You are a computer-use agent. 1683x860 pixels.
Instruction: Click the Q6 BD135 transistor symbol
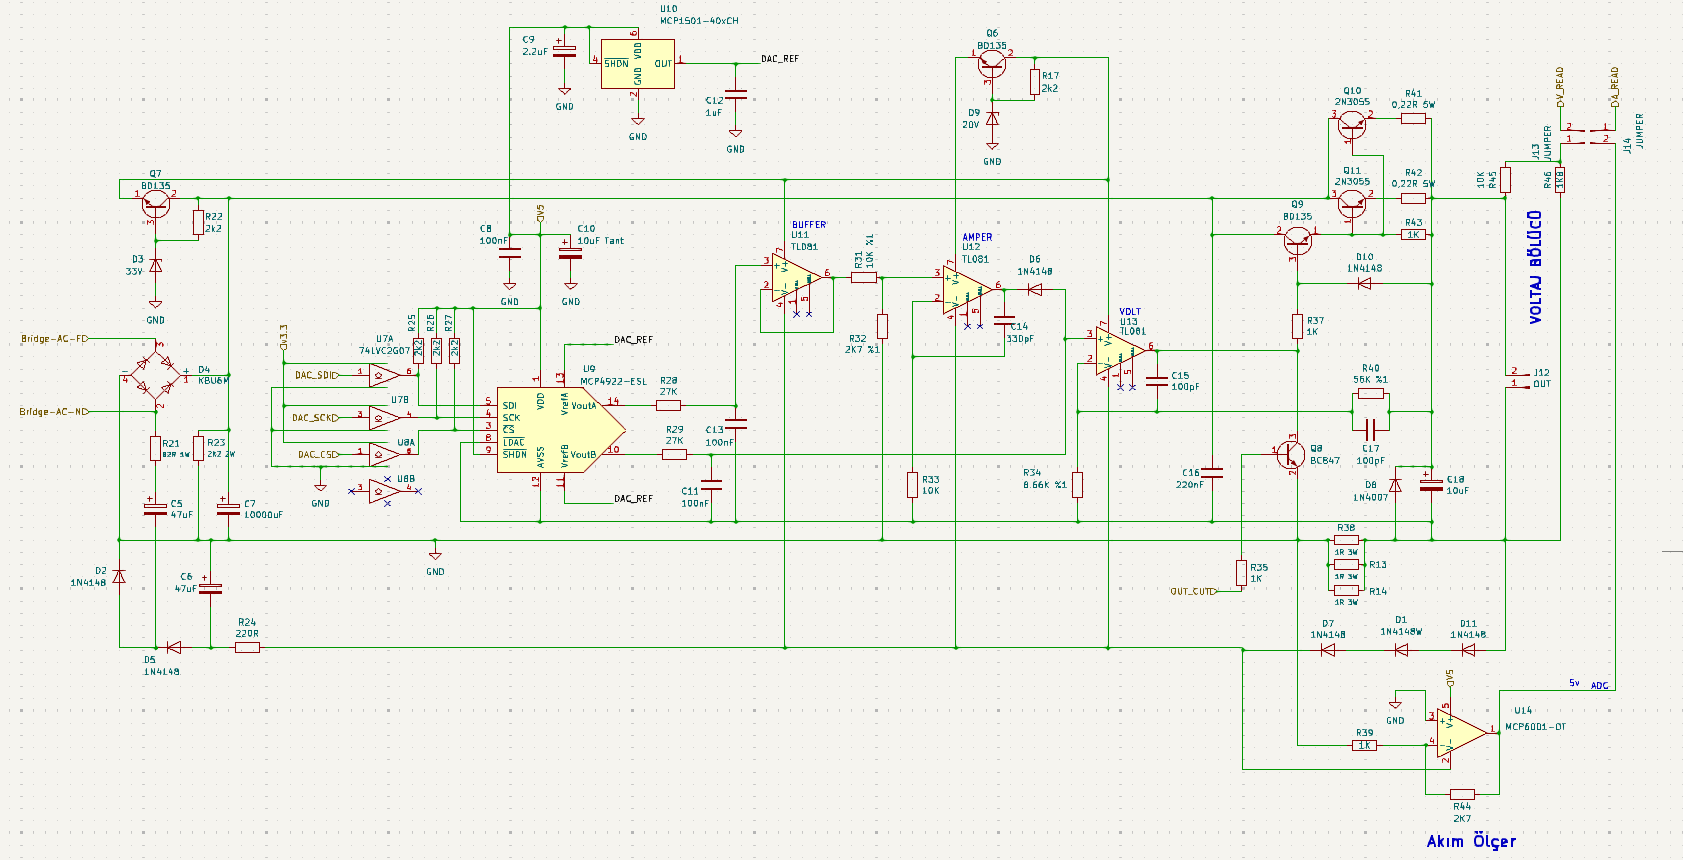point(992,64)
